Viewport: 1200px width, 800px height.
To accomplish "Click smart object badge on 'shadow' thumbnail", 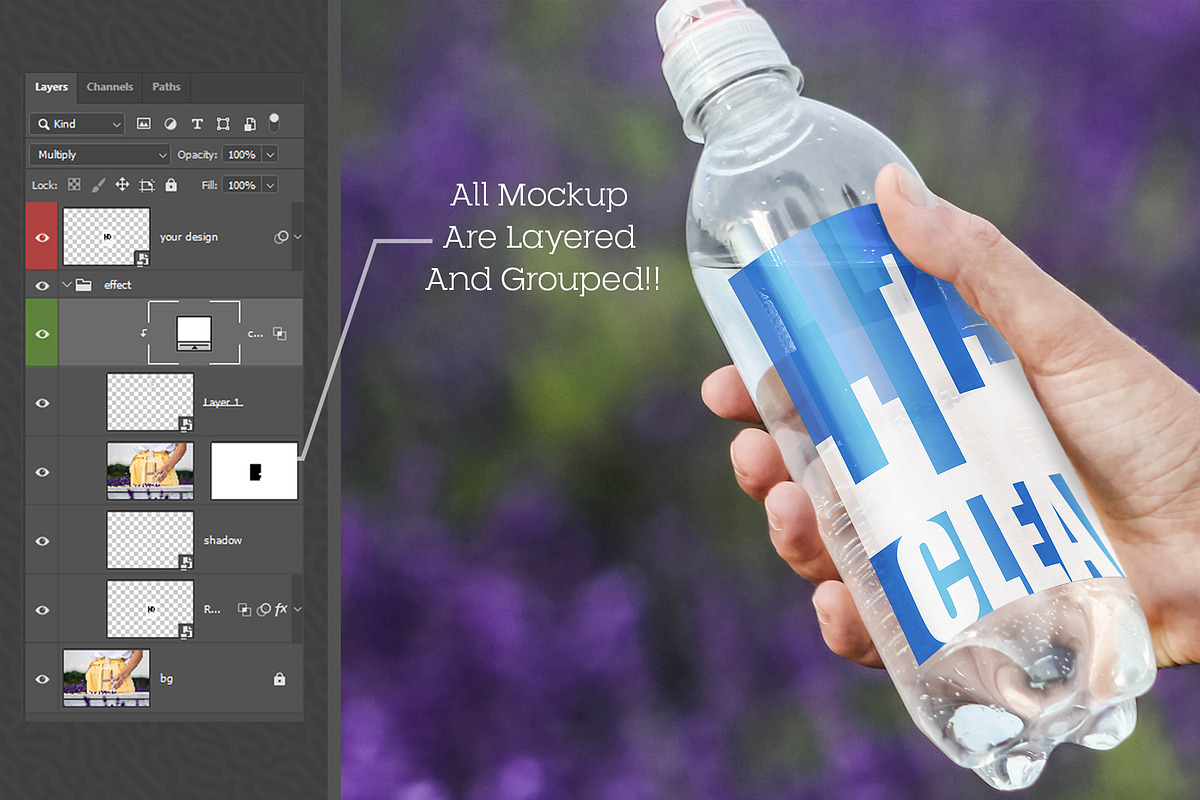I will (x=186, y=562).
